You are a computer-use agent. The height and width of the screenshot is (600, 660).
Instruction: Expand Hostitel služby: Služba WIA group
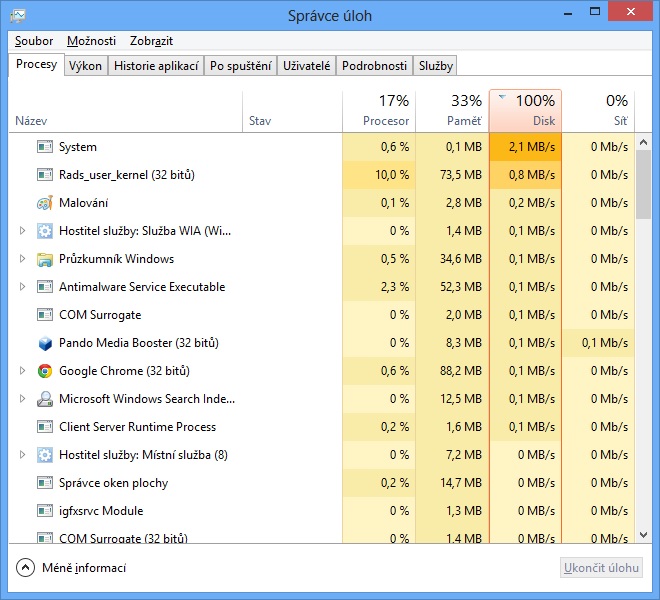[22, 231]
